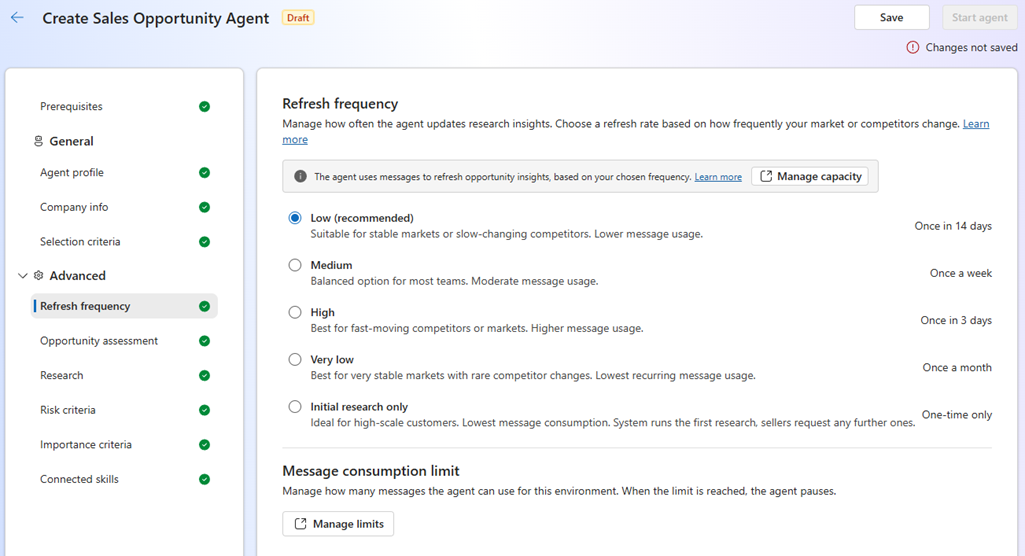This screenshot has width=1025, height=556.
Task: Click the One-time only label
Action: [x=957, y=415]
